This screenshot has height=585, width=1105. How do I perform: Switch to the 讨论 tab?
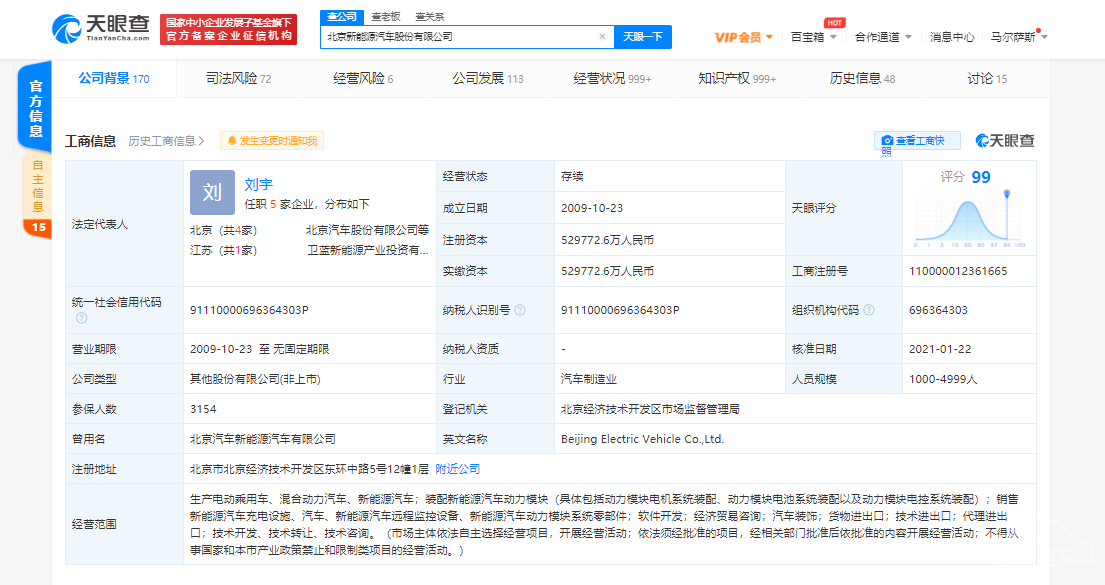[x=987, y=78]
